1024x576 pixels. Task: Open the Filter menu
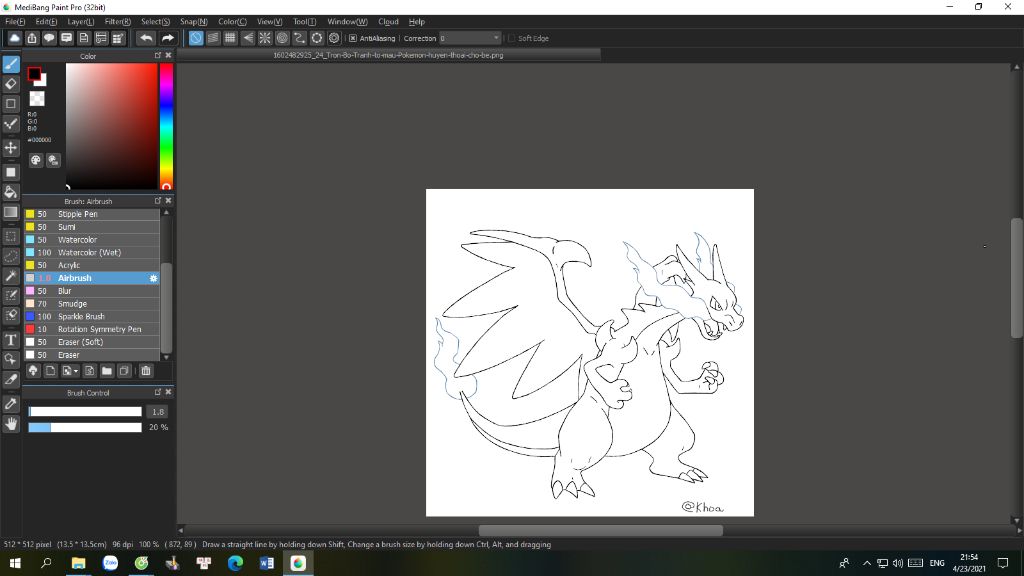pos(118,22)
